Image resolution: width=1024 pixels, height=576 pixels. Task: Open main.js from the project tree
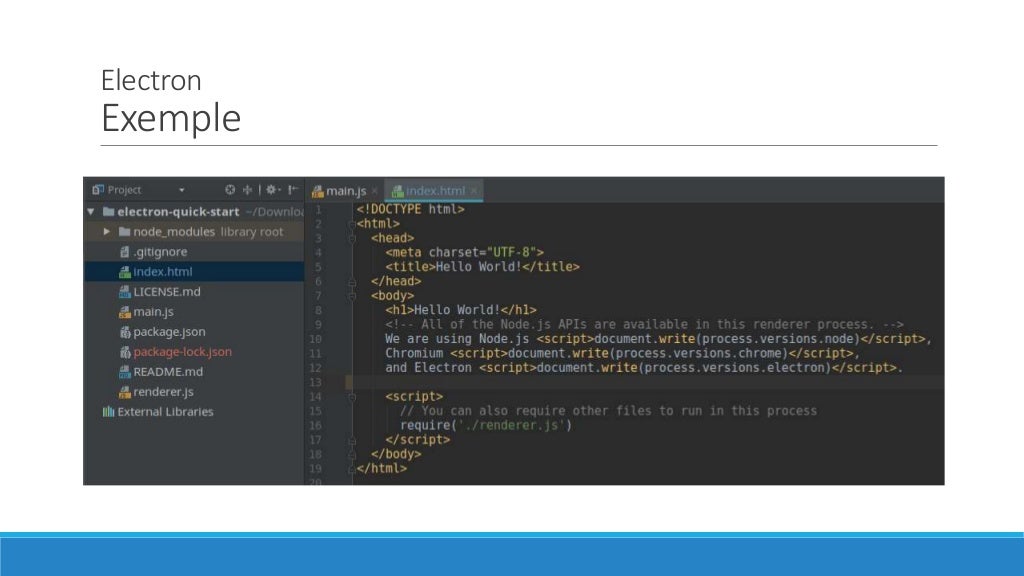tap(153, 312)
